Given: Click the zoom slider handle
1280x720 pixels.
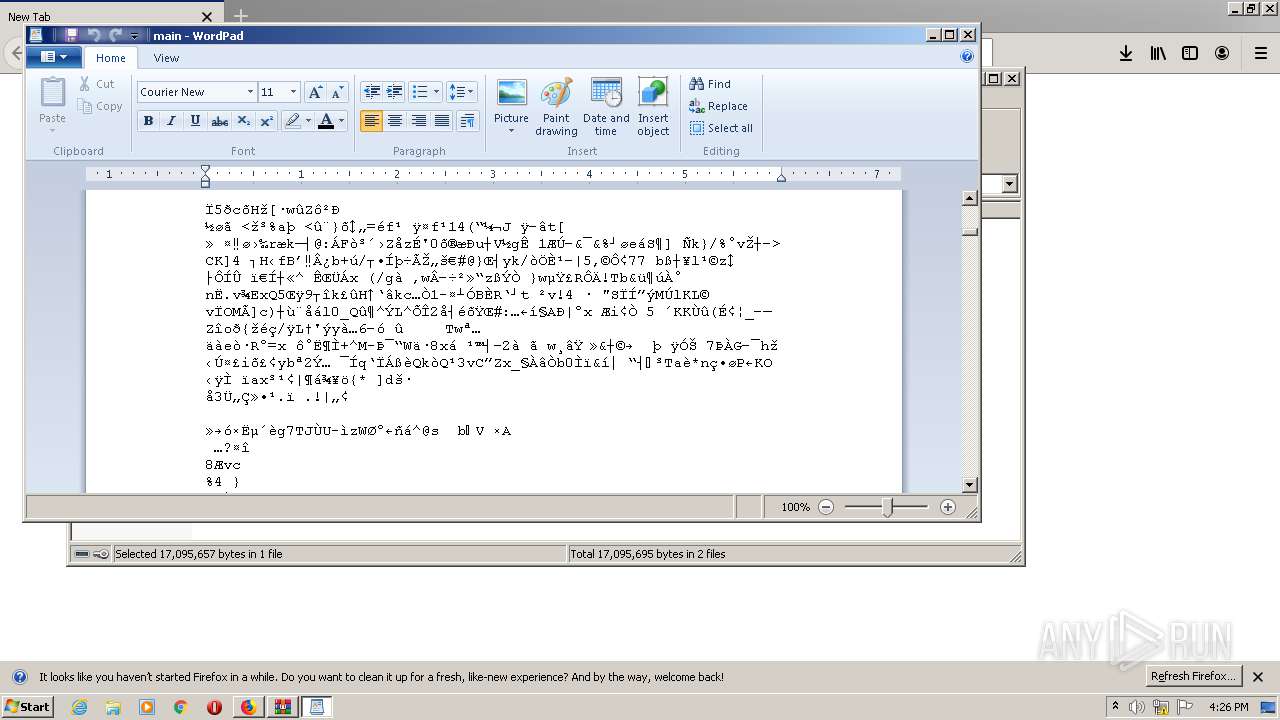Looking at the screenshot, I should pyautogui.click(x=887, y=507).
